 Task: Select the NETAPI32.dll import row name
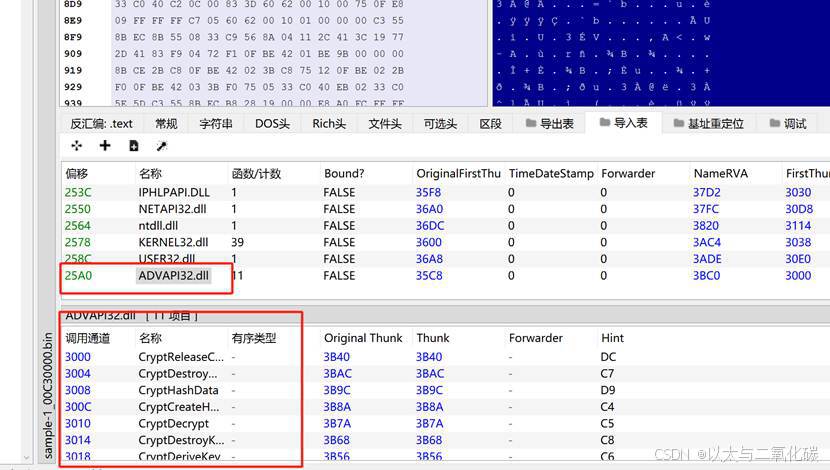click(173, 209)
